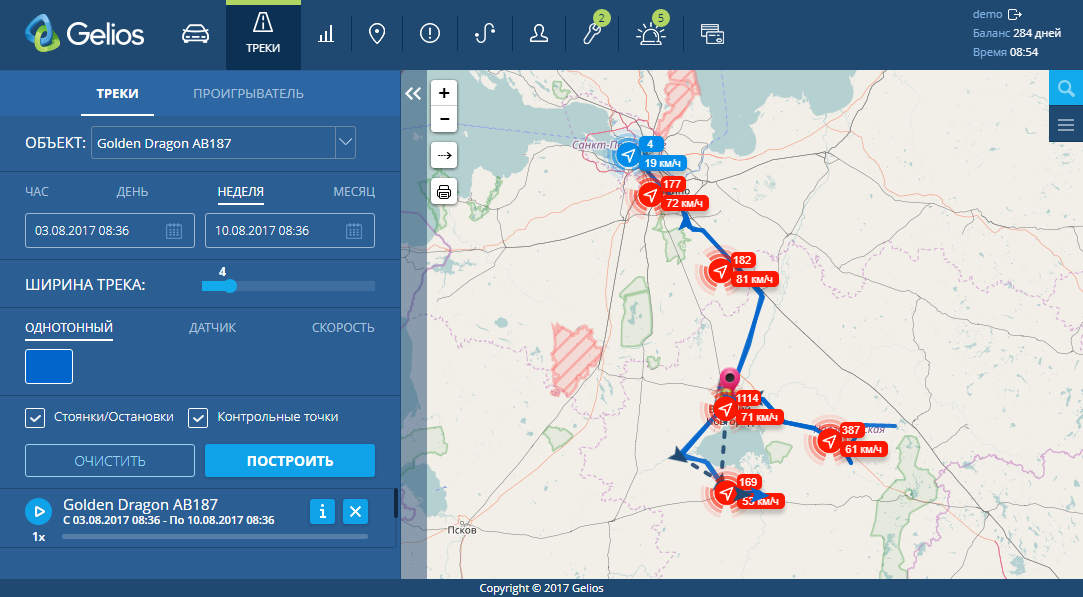The image size is (1083, 597).
Task: Toggle the Стоянки/Остановки checkbox
Action: click(35, 417)
